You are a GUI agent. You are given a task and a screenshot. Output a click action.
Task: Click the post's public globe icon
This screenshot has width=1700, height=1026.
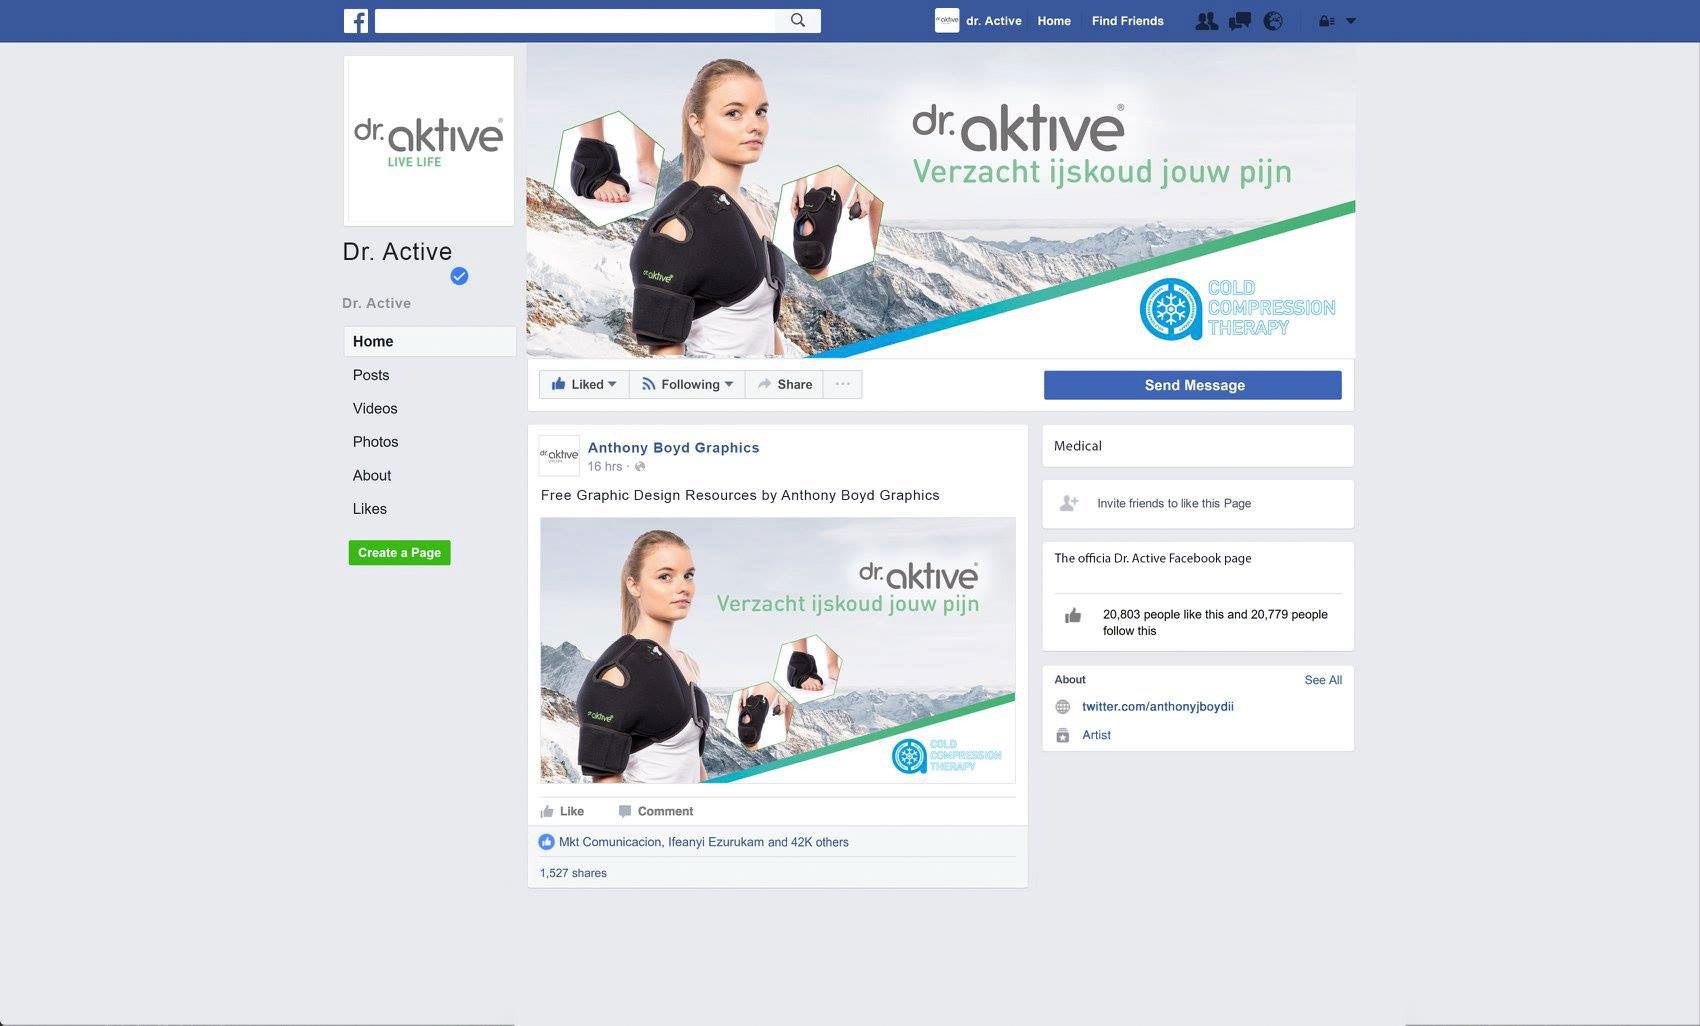coord(640,467)
